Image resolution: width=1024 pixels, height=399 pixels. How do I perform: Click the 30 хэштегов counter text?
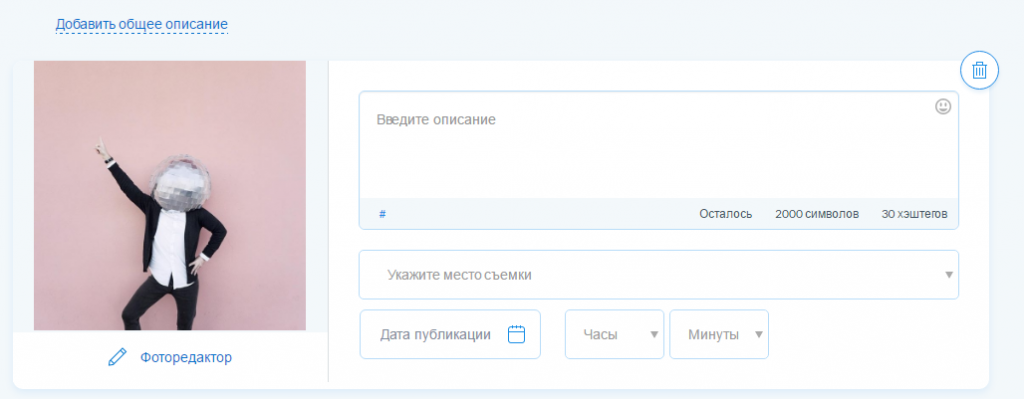914,214
